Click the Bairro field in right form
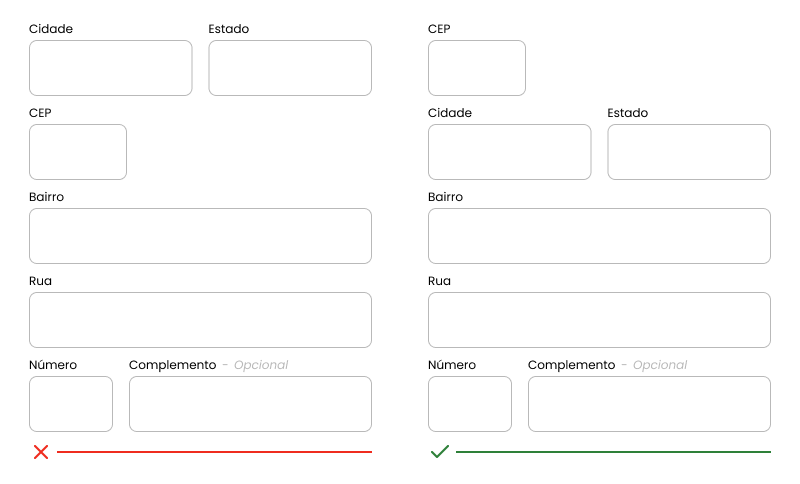The height and width of the screenshot is (484, 800). 599,236
